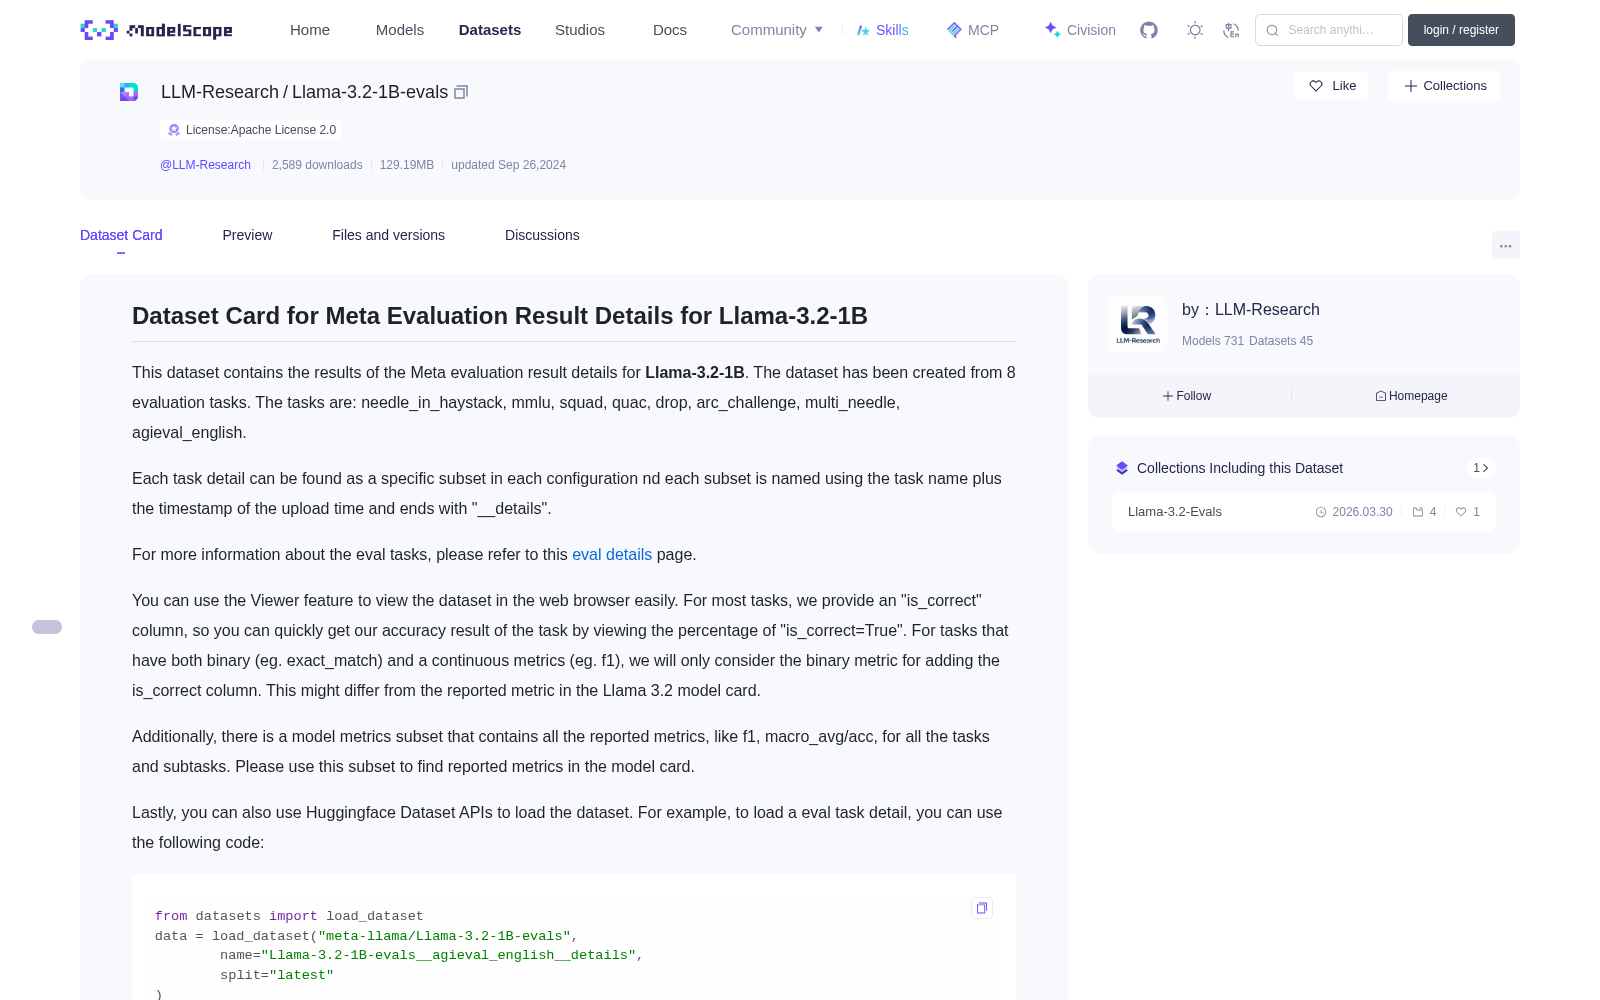Click the login / register button

[1461, 30]
